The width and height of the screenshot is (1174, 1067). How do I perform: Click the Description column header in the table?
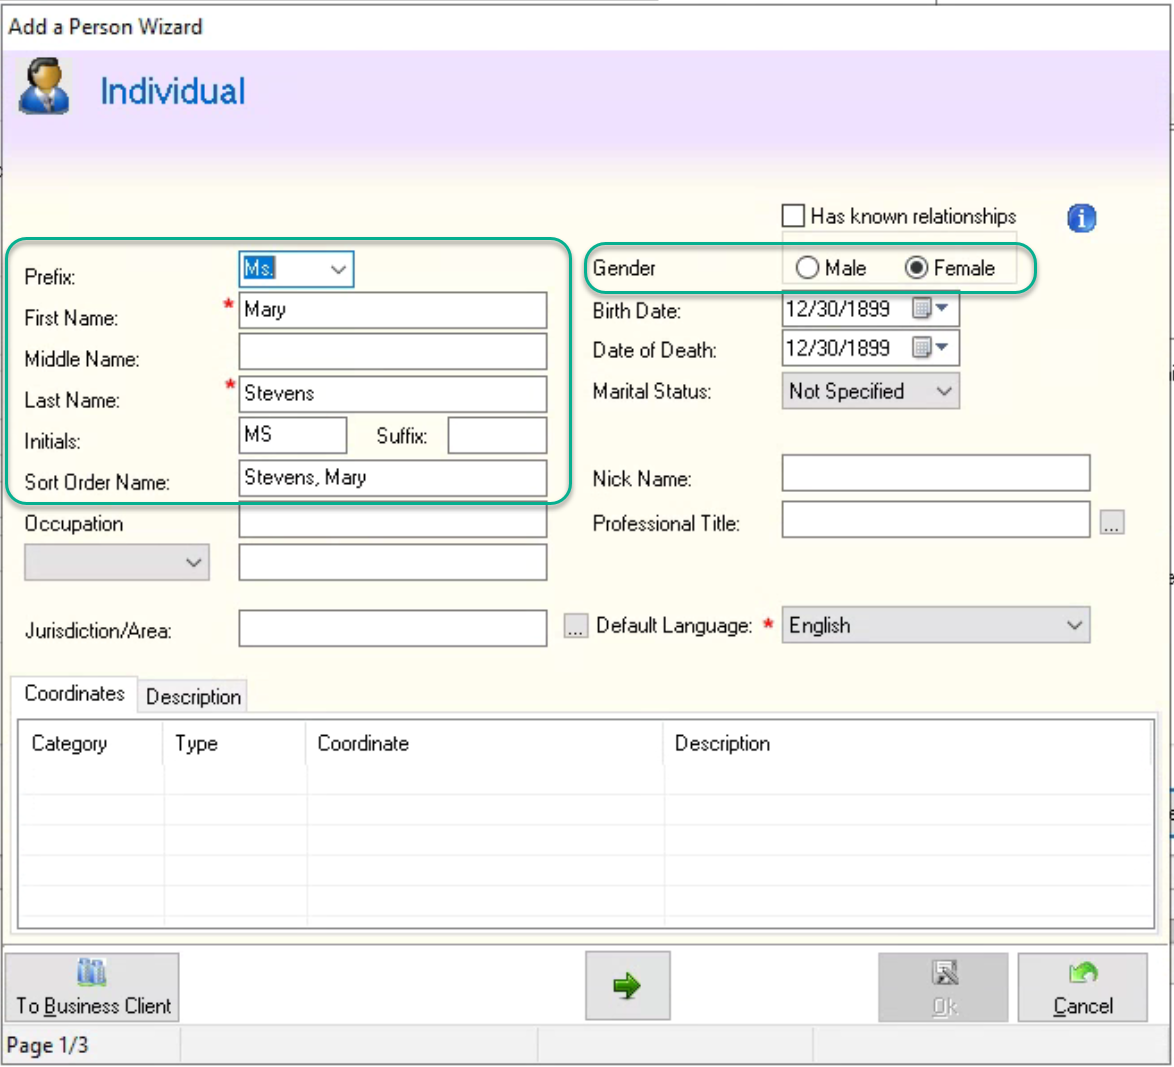pyautogui.click(x=908, y=744)
